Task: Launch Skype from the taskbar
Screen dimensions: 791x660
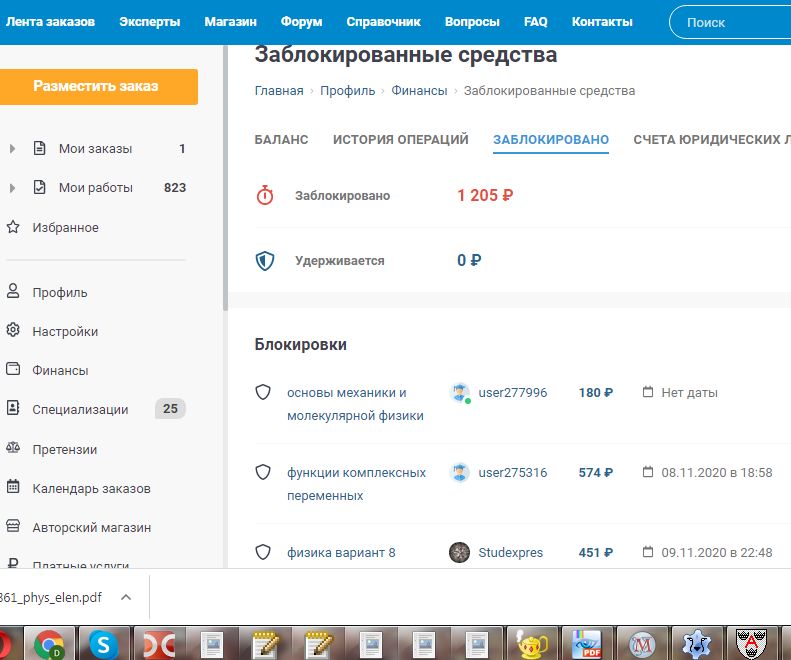Action: coord(101,642)
